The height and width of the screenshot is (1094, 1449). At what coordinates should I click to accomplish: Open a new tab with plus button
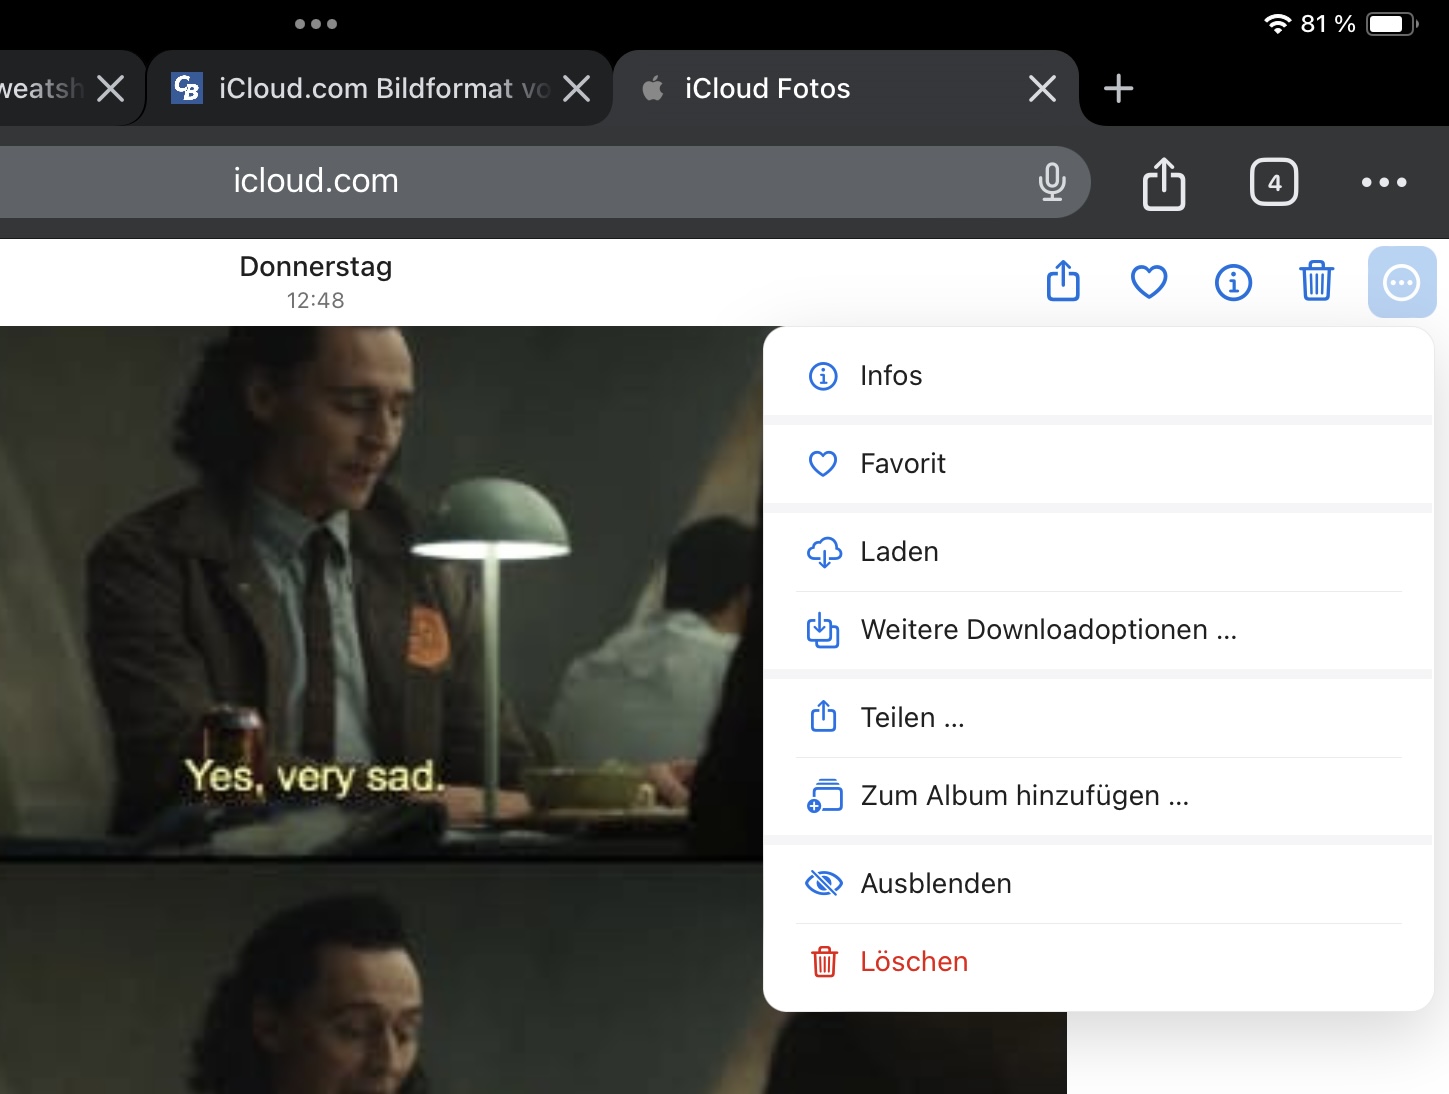(x=1118, y=89)
